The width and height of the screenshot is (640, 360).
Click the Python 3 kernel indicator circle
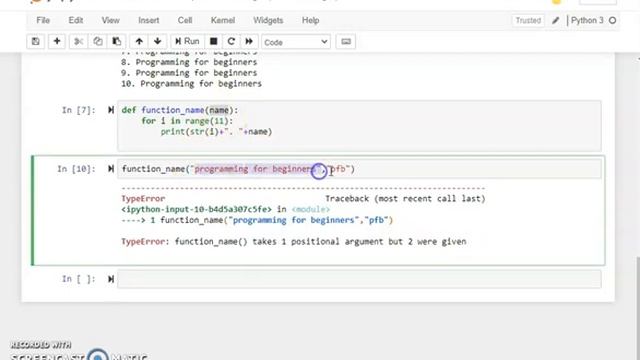(612, 20)
